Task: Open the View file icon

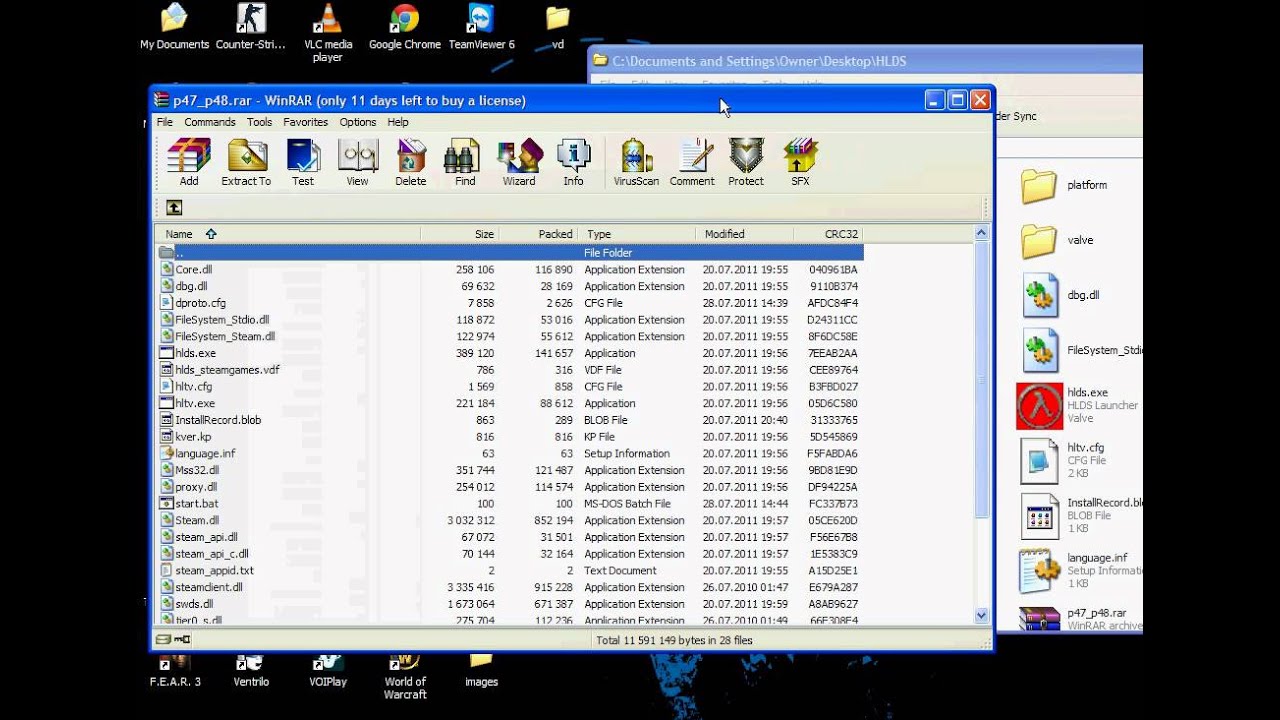Action: click(357, 163)
